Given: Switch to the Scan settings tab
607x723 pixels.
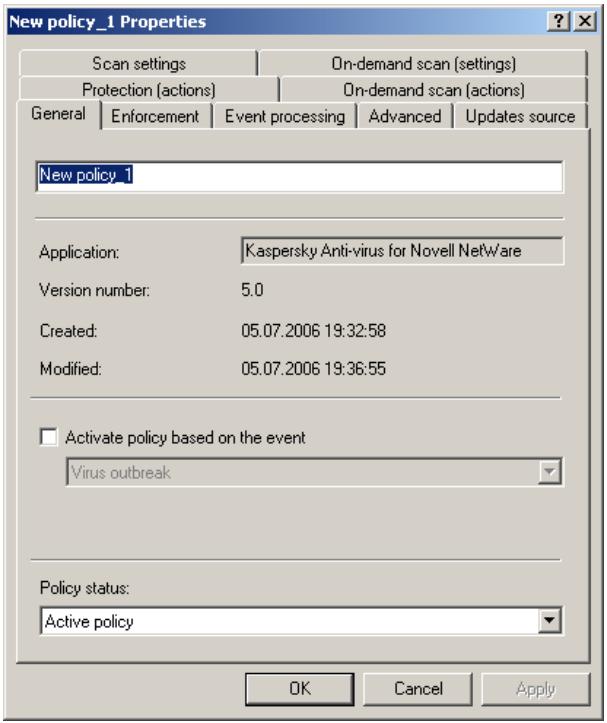Looking at the screenshot, I should pos(138,63).
